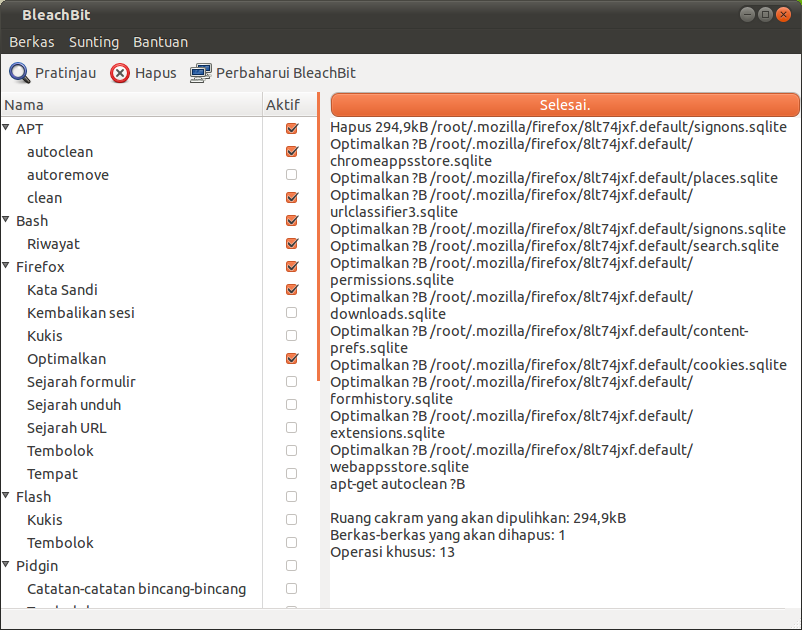
Task: Collapse the Pidgin tree group
Action: [x=6, y=565]
